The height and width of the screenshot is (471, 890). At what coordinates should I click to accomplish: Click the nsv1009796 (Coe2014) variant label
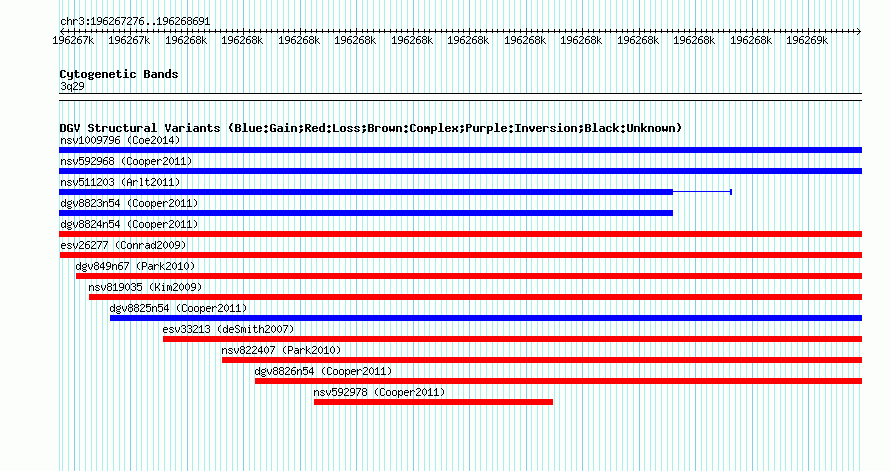point(120,140)
